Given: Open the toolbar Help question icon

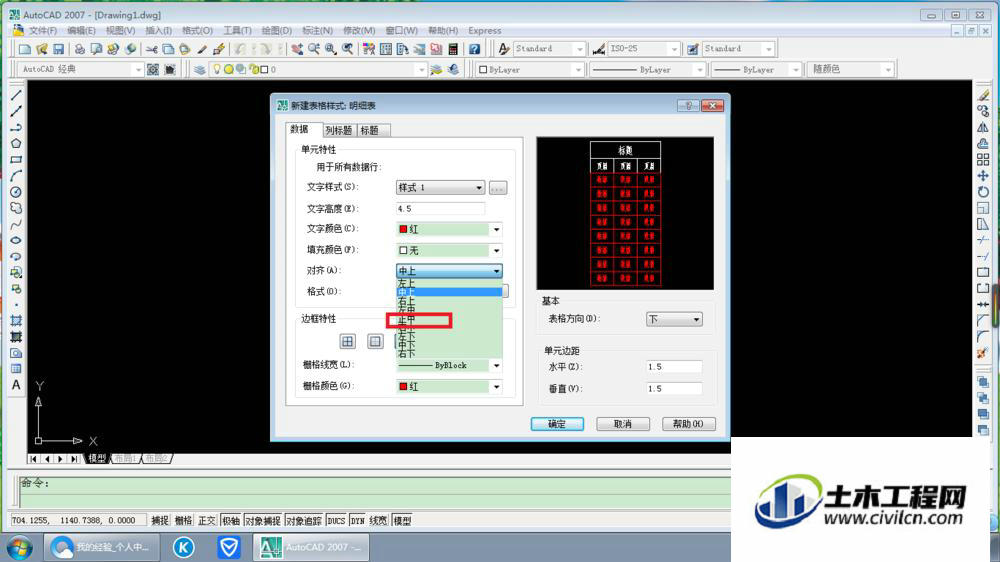Looking at the screenshot, I should point(474,48).
